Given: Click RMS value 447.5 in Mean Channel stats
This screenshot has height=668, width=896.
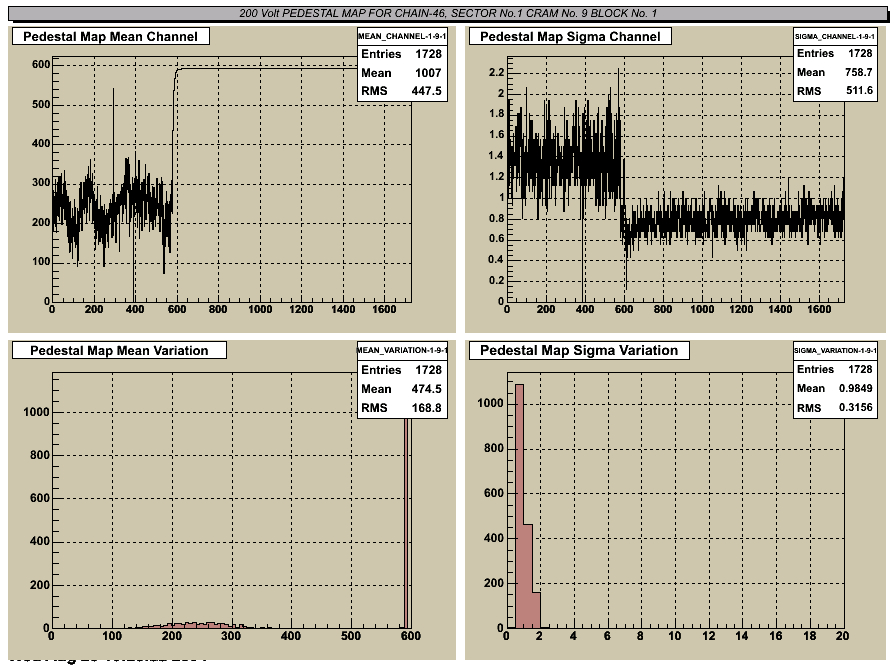Looking at the screenshot, I should coord(426,91).
